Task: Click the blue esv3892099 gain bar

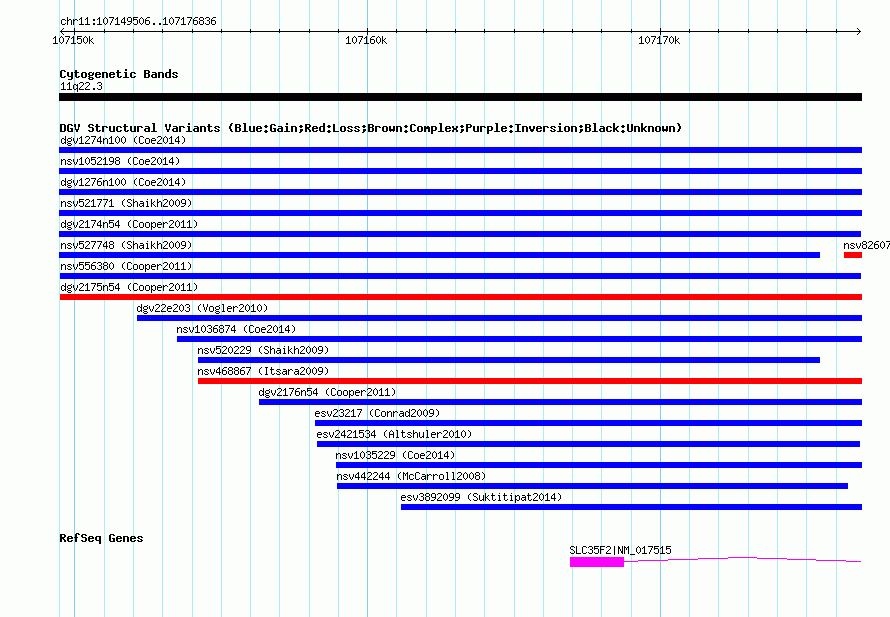Action: 632,507
